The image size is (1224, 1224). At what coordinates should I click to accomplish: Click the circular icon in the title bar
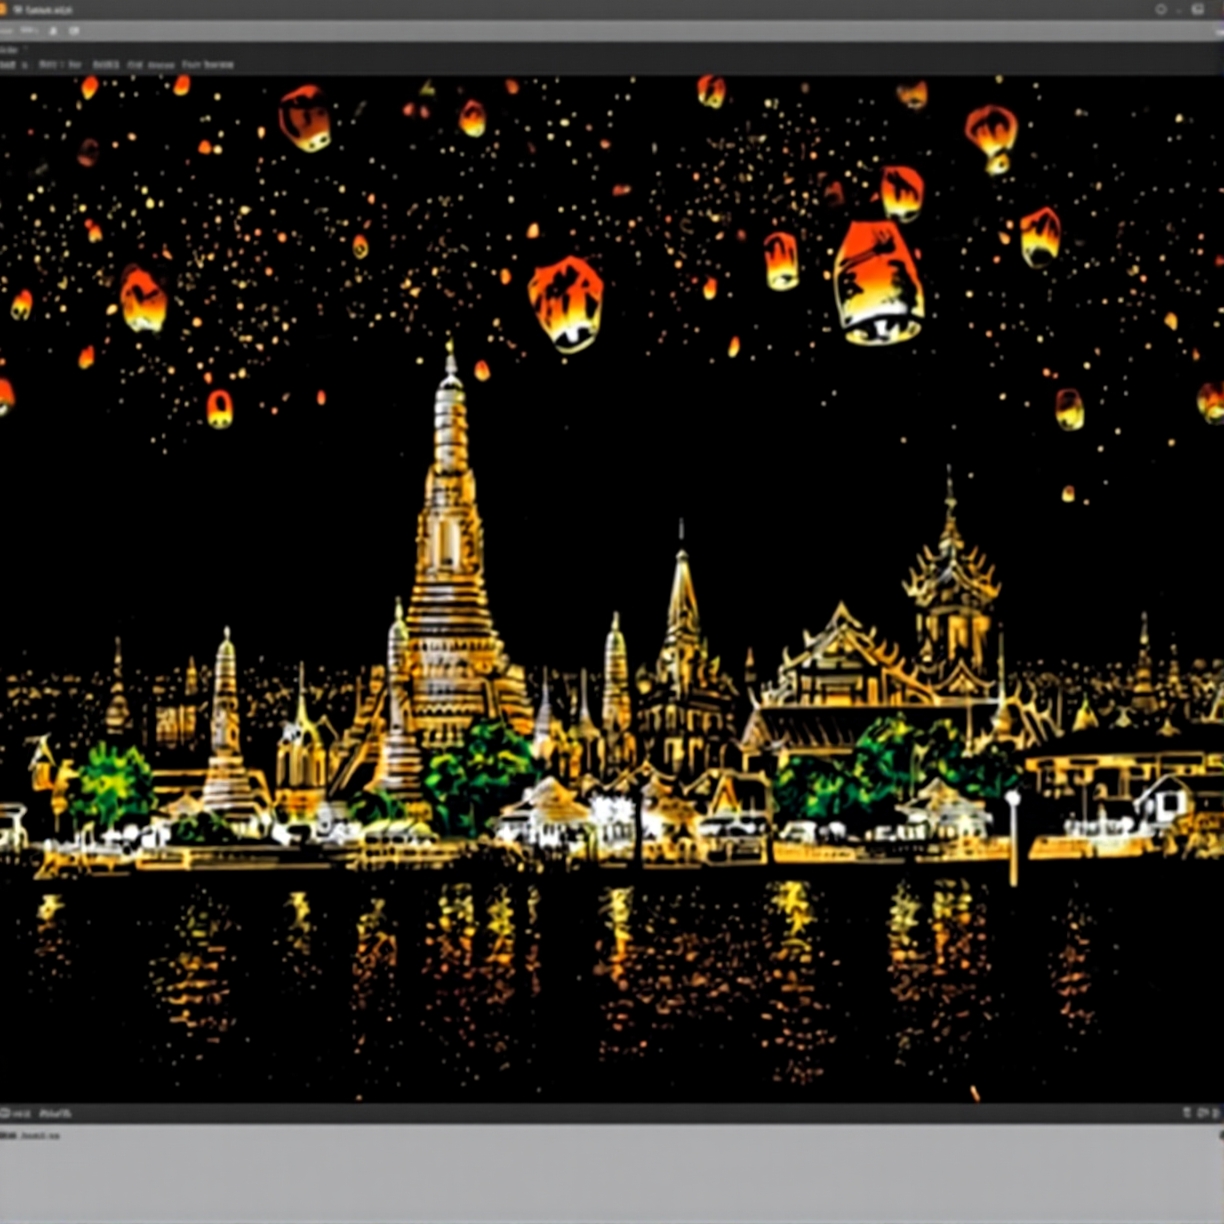point(1161,9)
